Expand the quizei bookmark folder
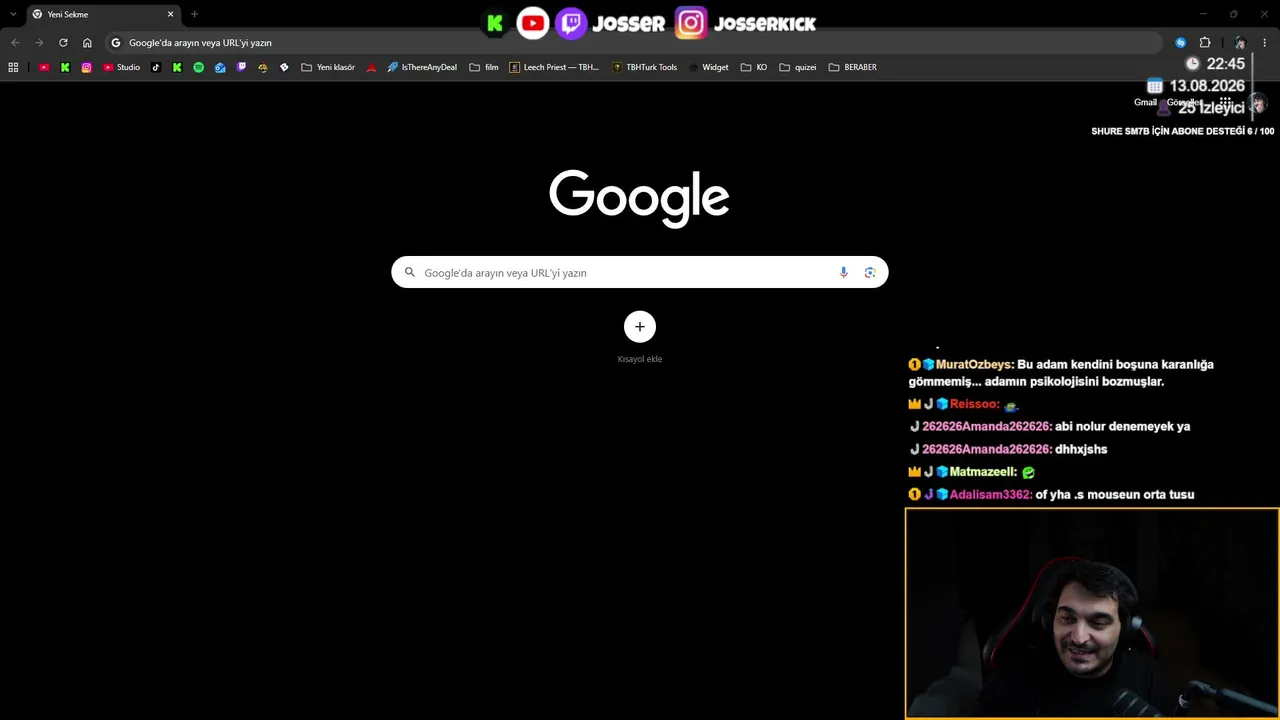Viewport: 1280px width, 720px height. [x=798, y=67]
